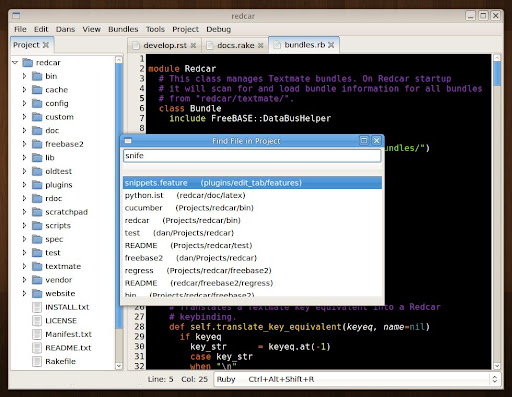
Task: Expand the scratchpad folder
Action: point(24,212)
